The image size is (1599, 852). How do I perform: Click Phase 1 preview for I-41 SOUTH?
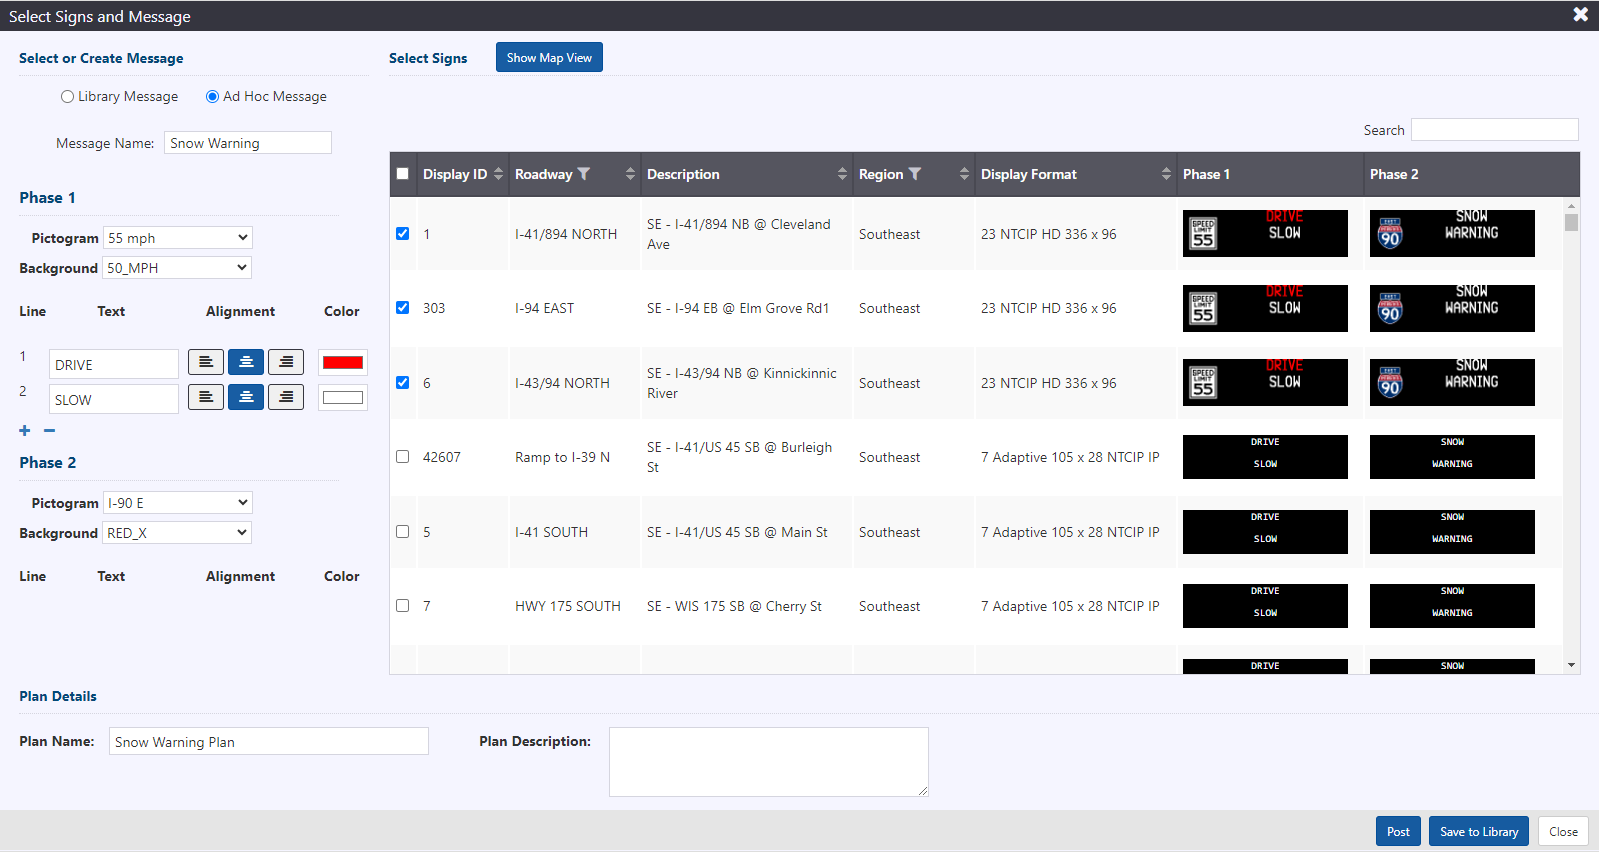pos(1265,532)
